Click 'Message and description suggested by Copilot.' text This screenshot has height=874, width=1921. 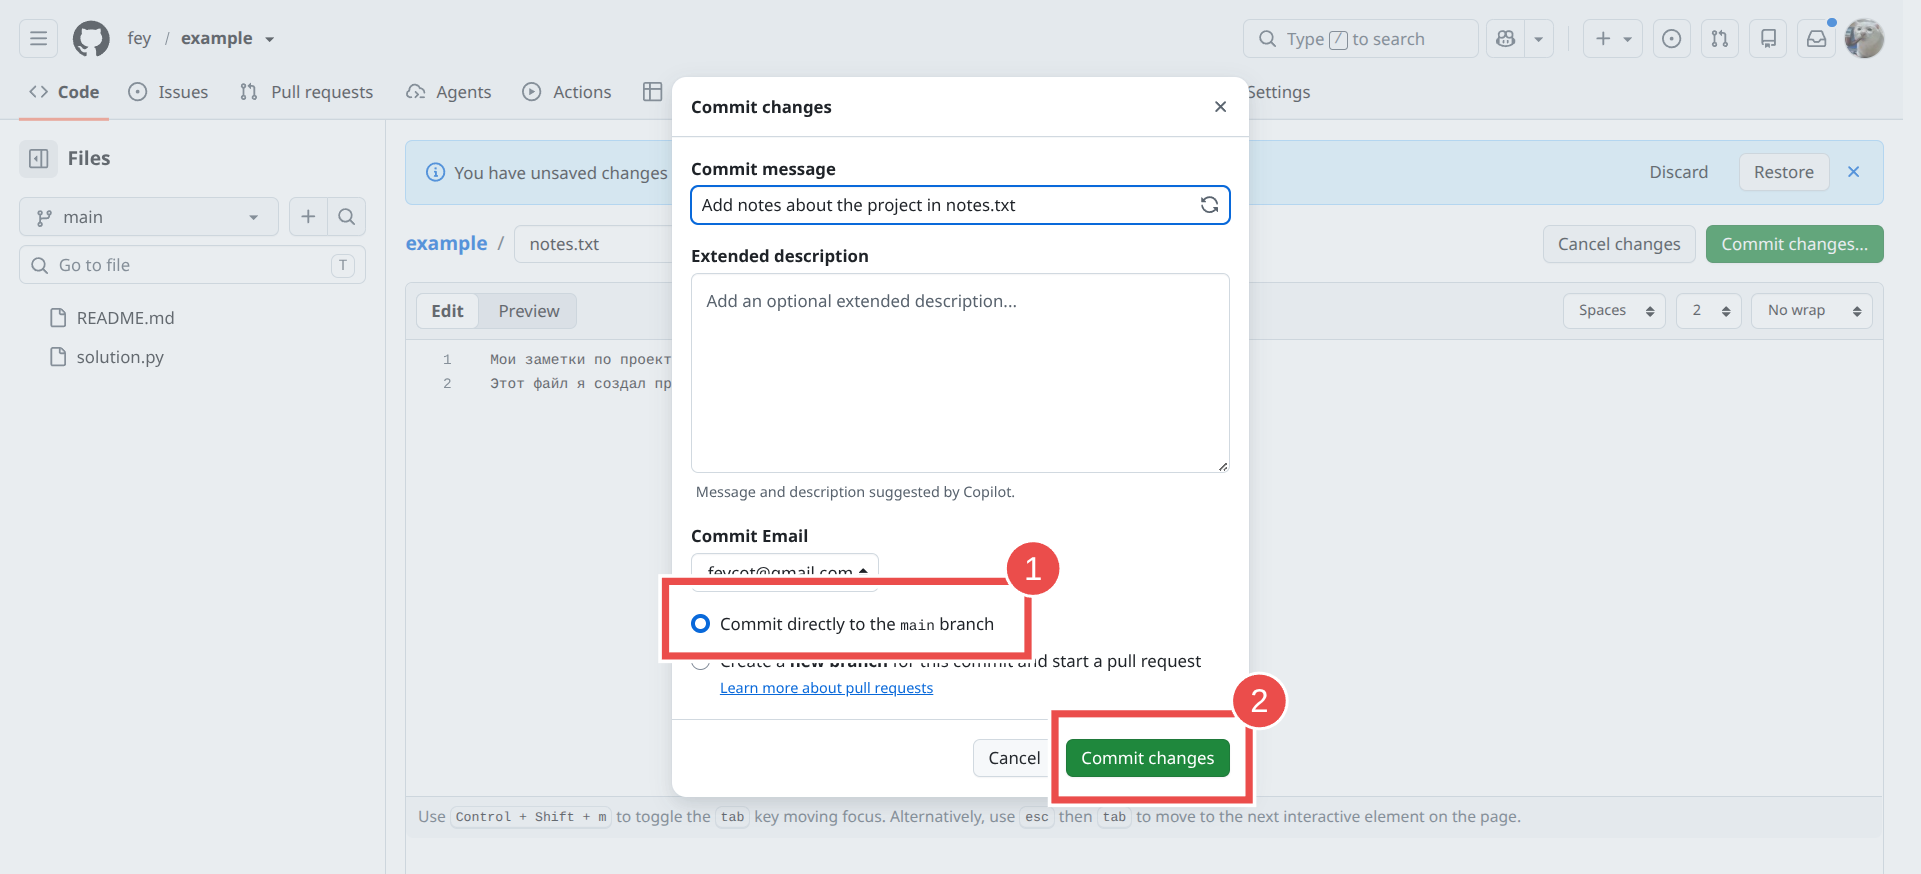855,492
